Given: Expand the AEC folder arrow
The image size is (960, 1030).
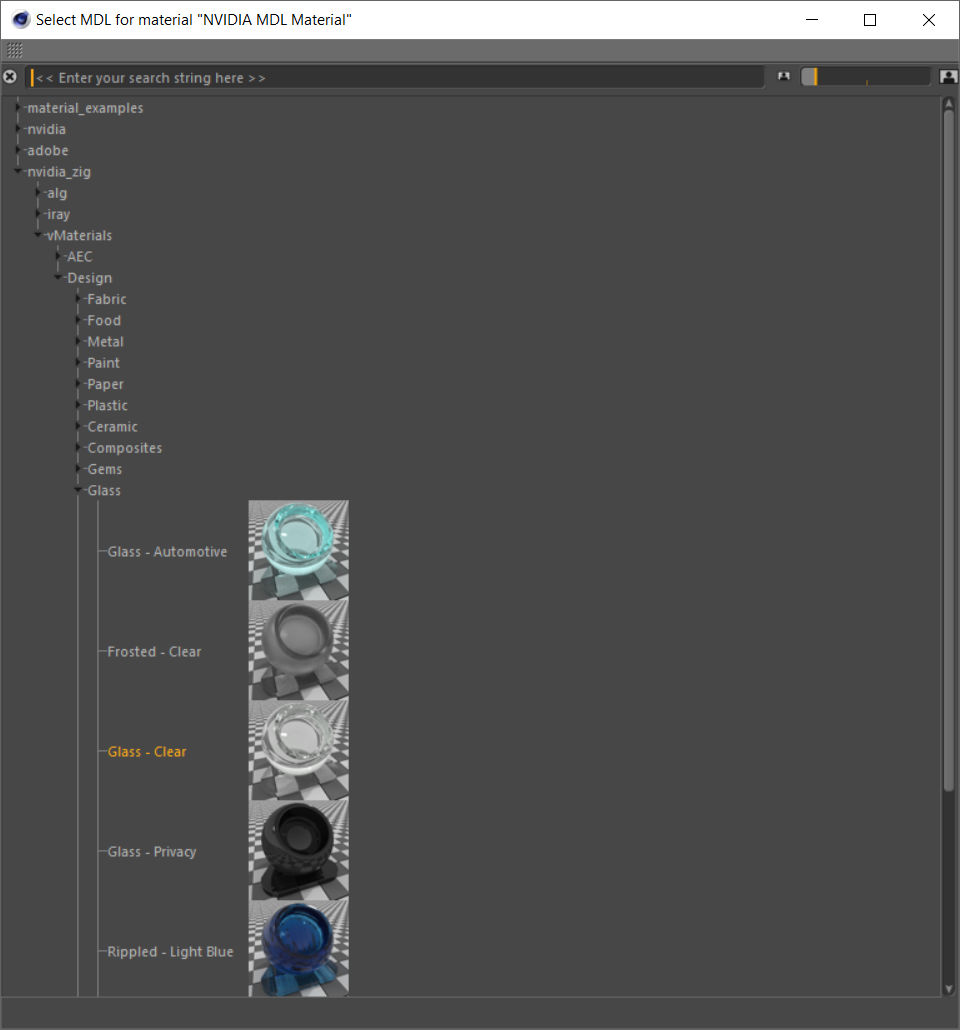Looking at the screenshot, I should pos(58,256).
